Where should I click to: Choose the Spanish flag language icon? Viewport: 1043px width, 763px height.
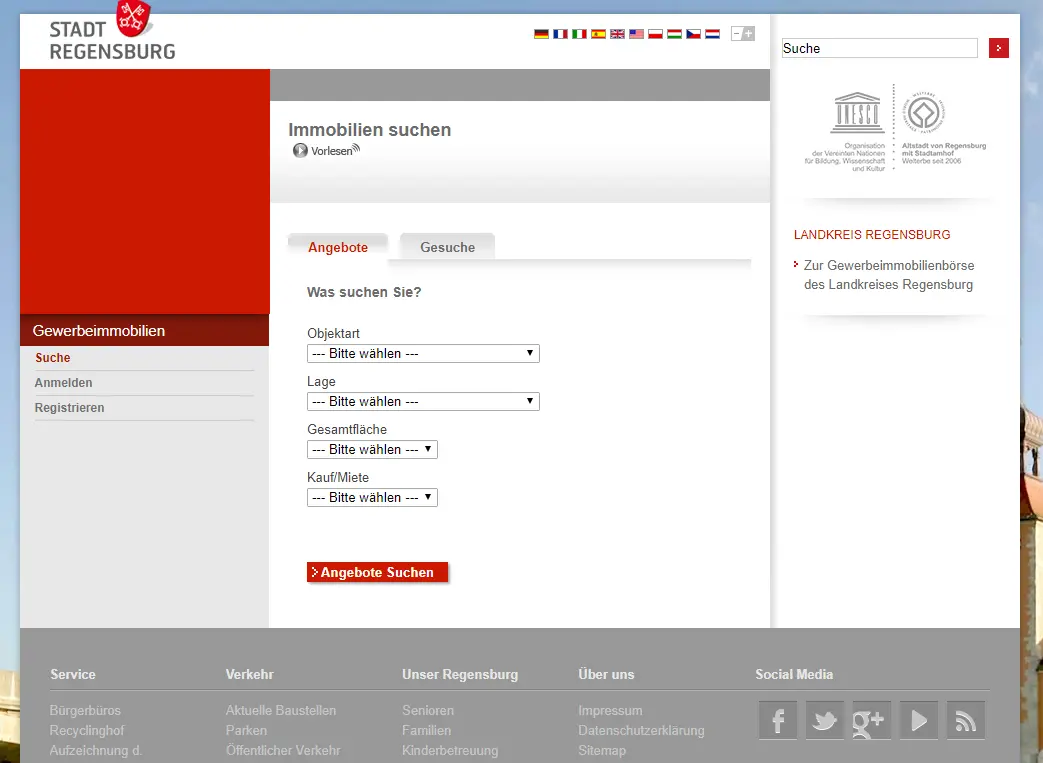(598, 34)
